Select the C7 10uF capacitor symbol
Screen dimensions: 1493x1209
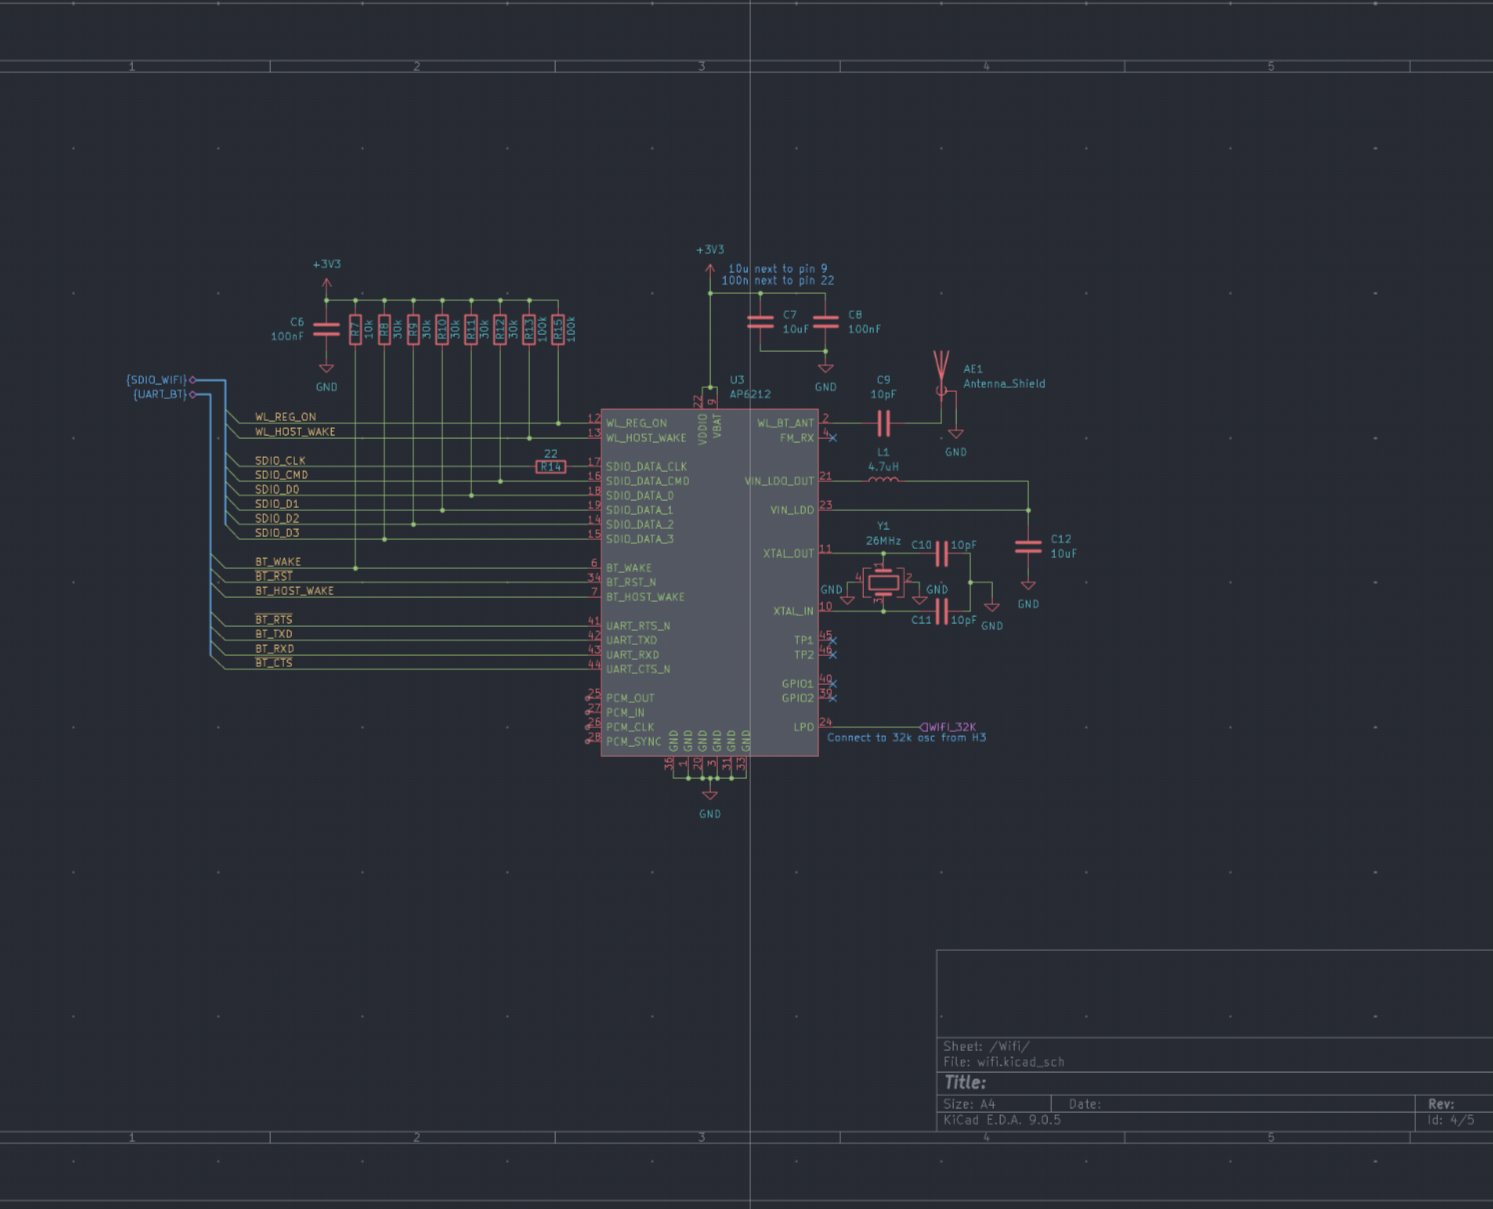click(760, 322)
